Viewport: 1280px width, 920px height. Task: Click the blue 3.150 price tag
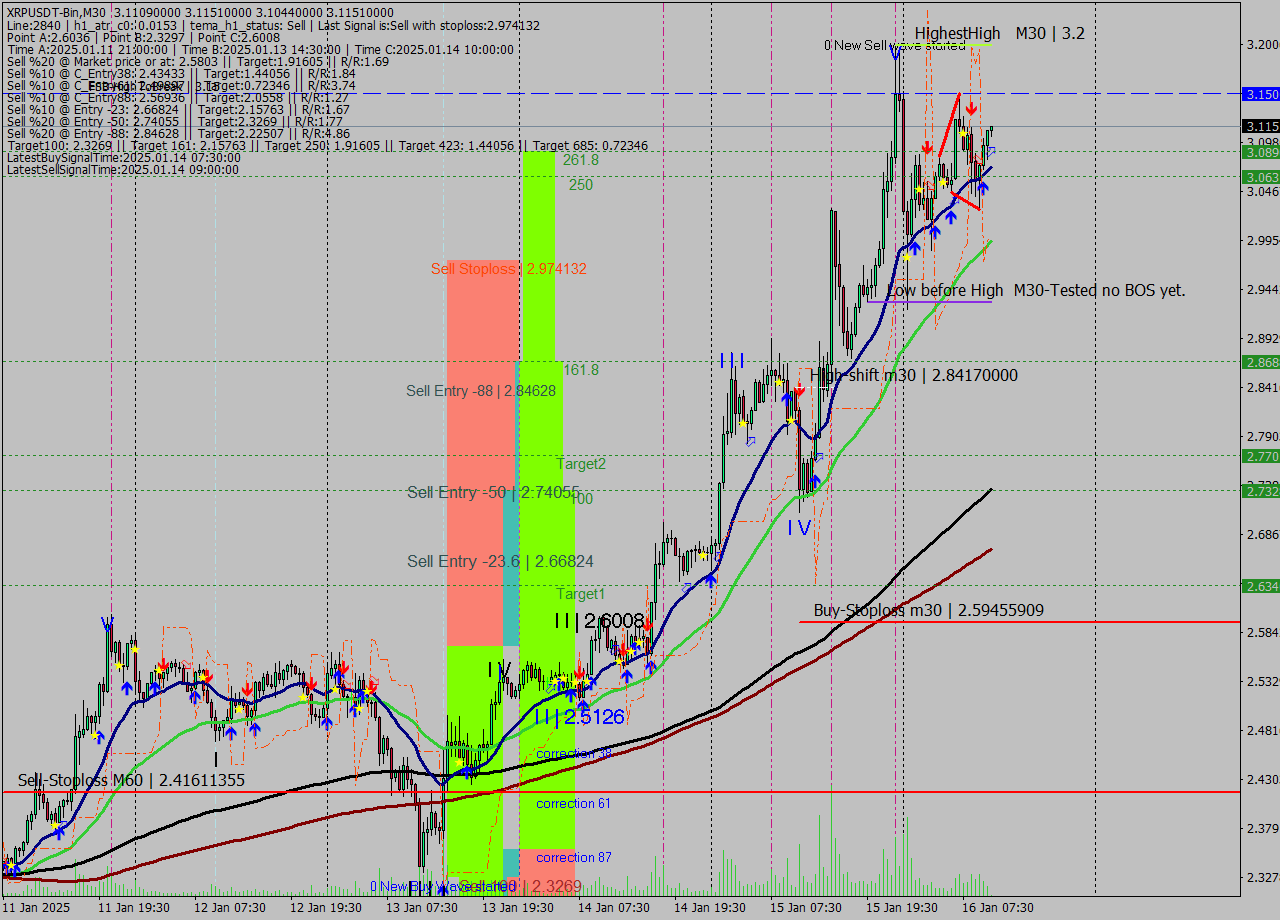click(1261, 94)
